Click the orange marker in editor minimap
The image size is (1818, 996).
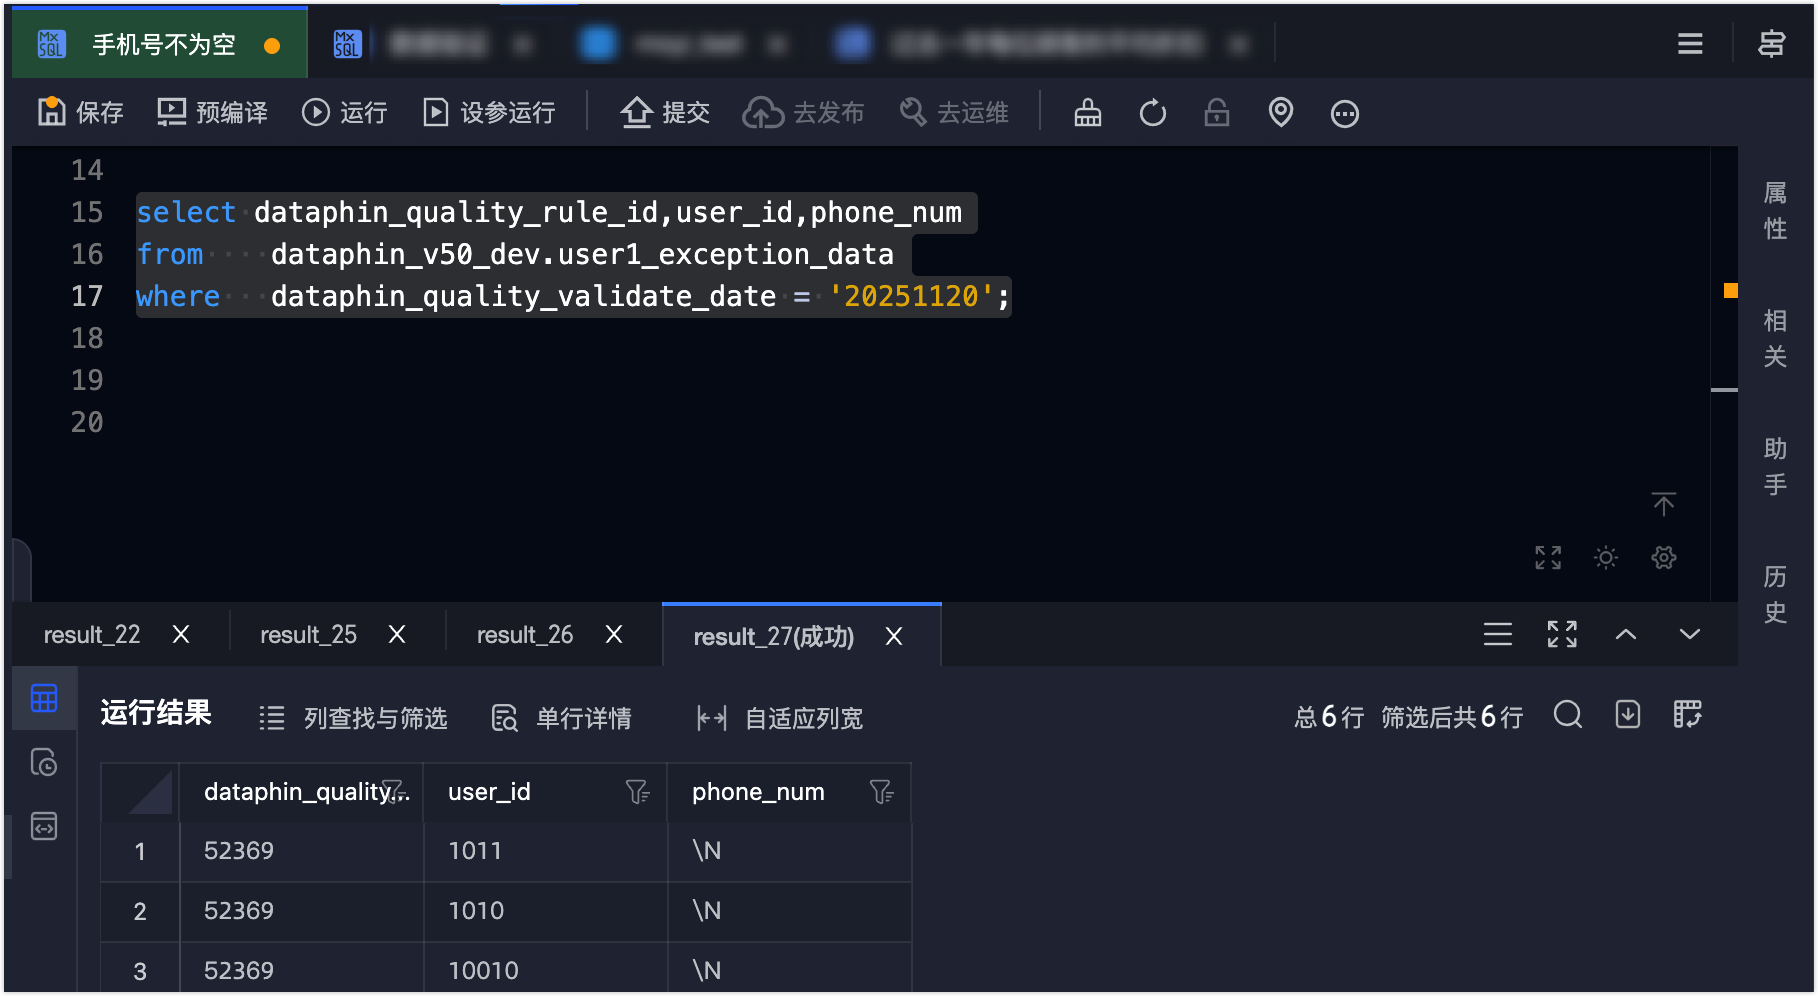[x=1731, y=291]
